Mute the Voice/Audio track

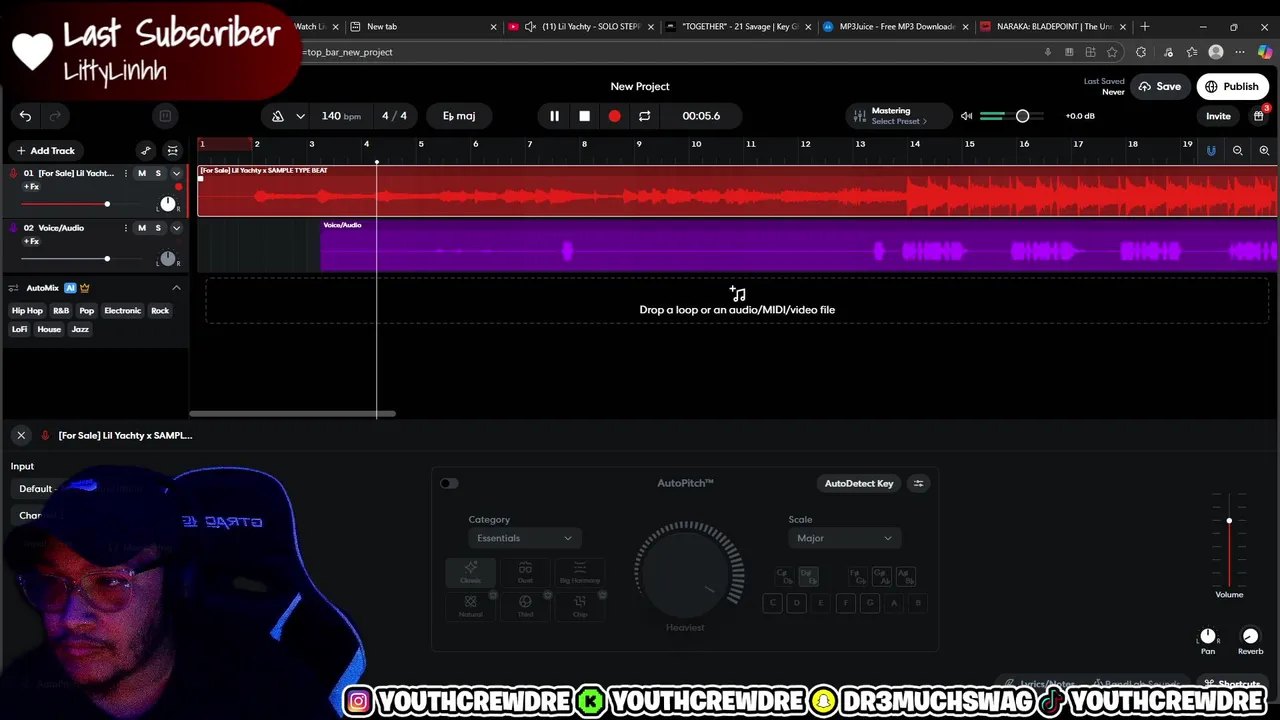tap(142, 228)
